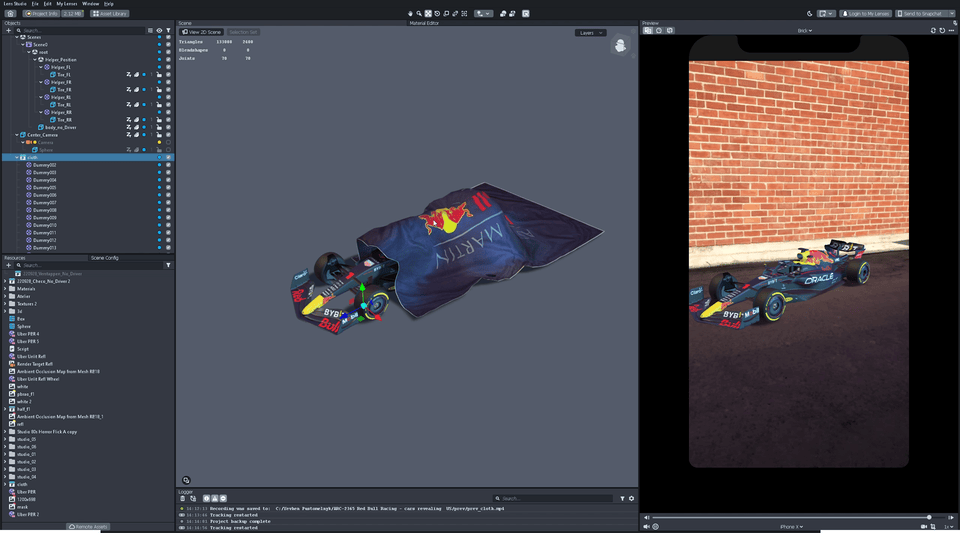Switch to the Scene Config tab
960x533 pixels.
click(x=105, y=258)
